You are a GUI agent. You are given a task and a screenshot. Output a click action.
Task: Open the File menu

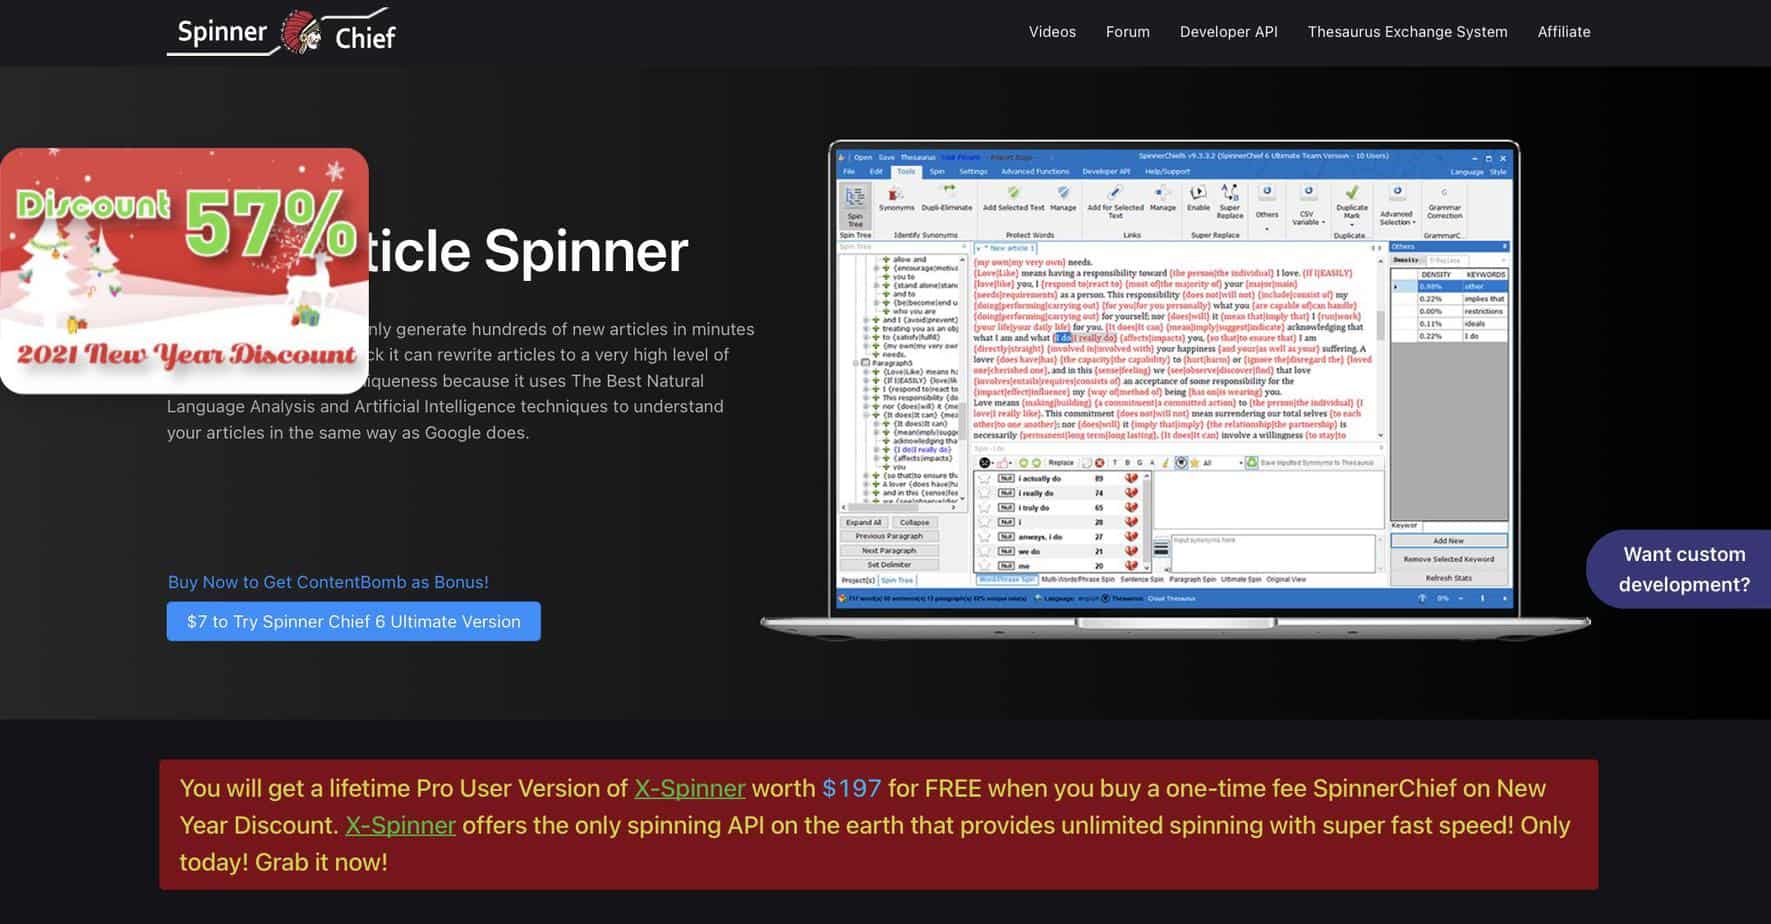[849, 172]
